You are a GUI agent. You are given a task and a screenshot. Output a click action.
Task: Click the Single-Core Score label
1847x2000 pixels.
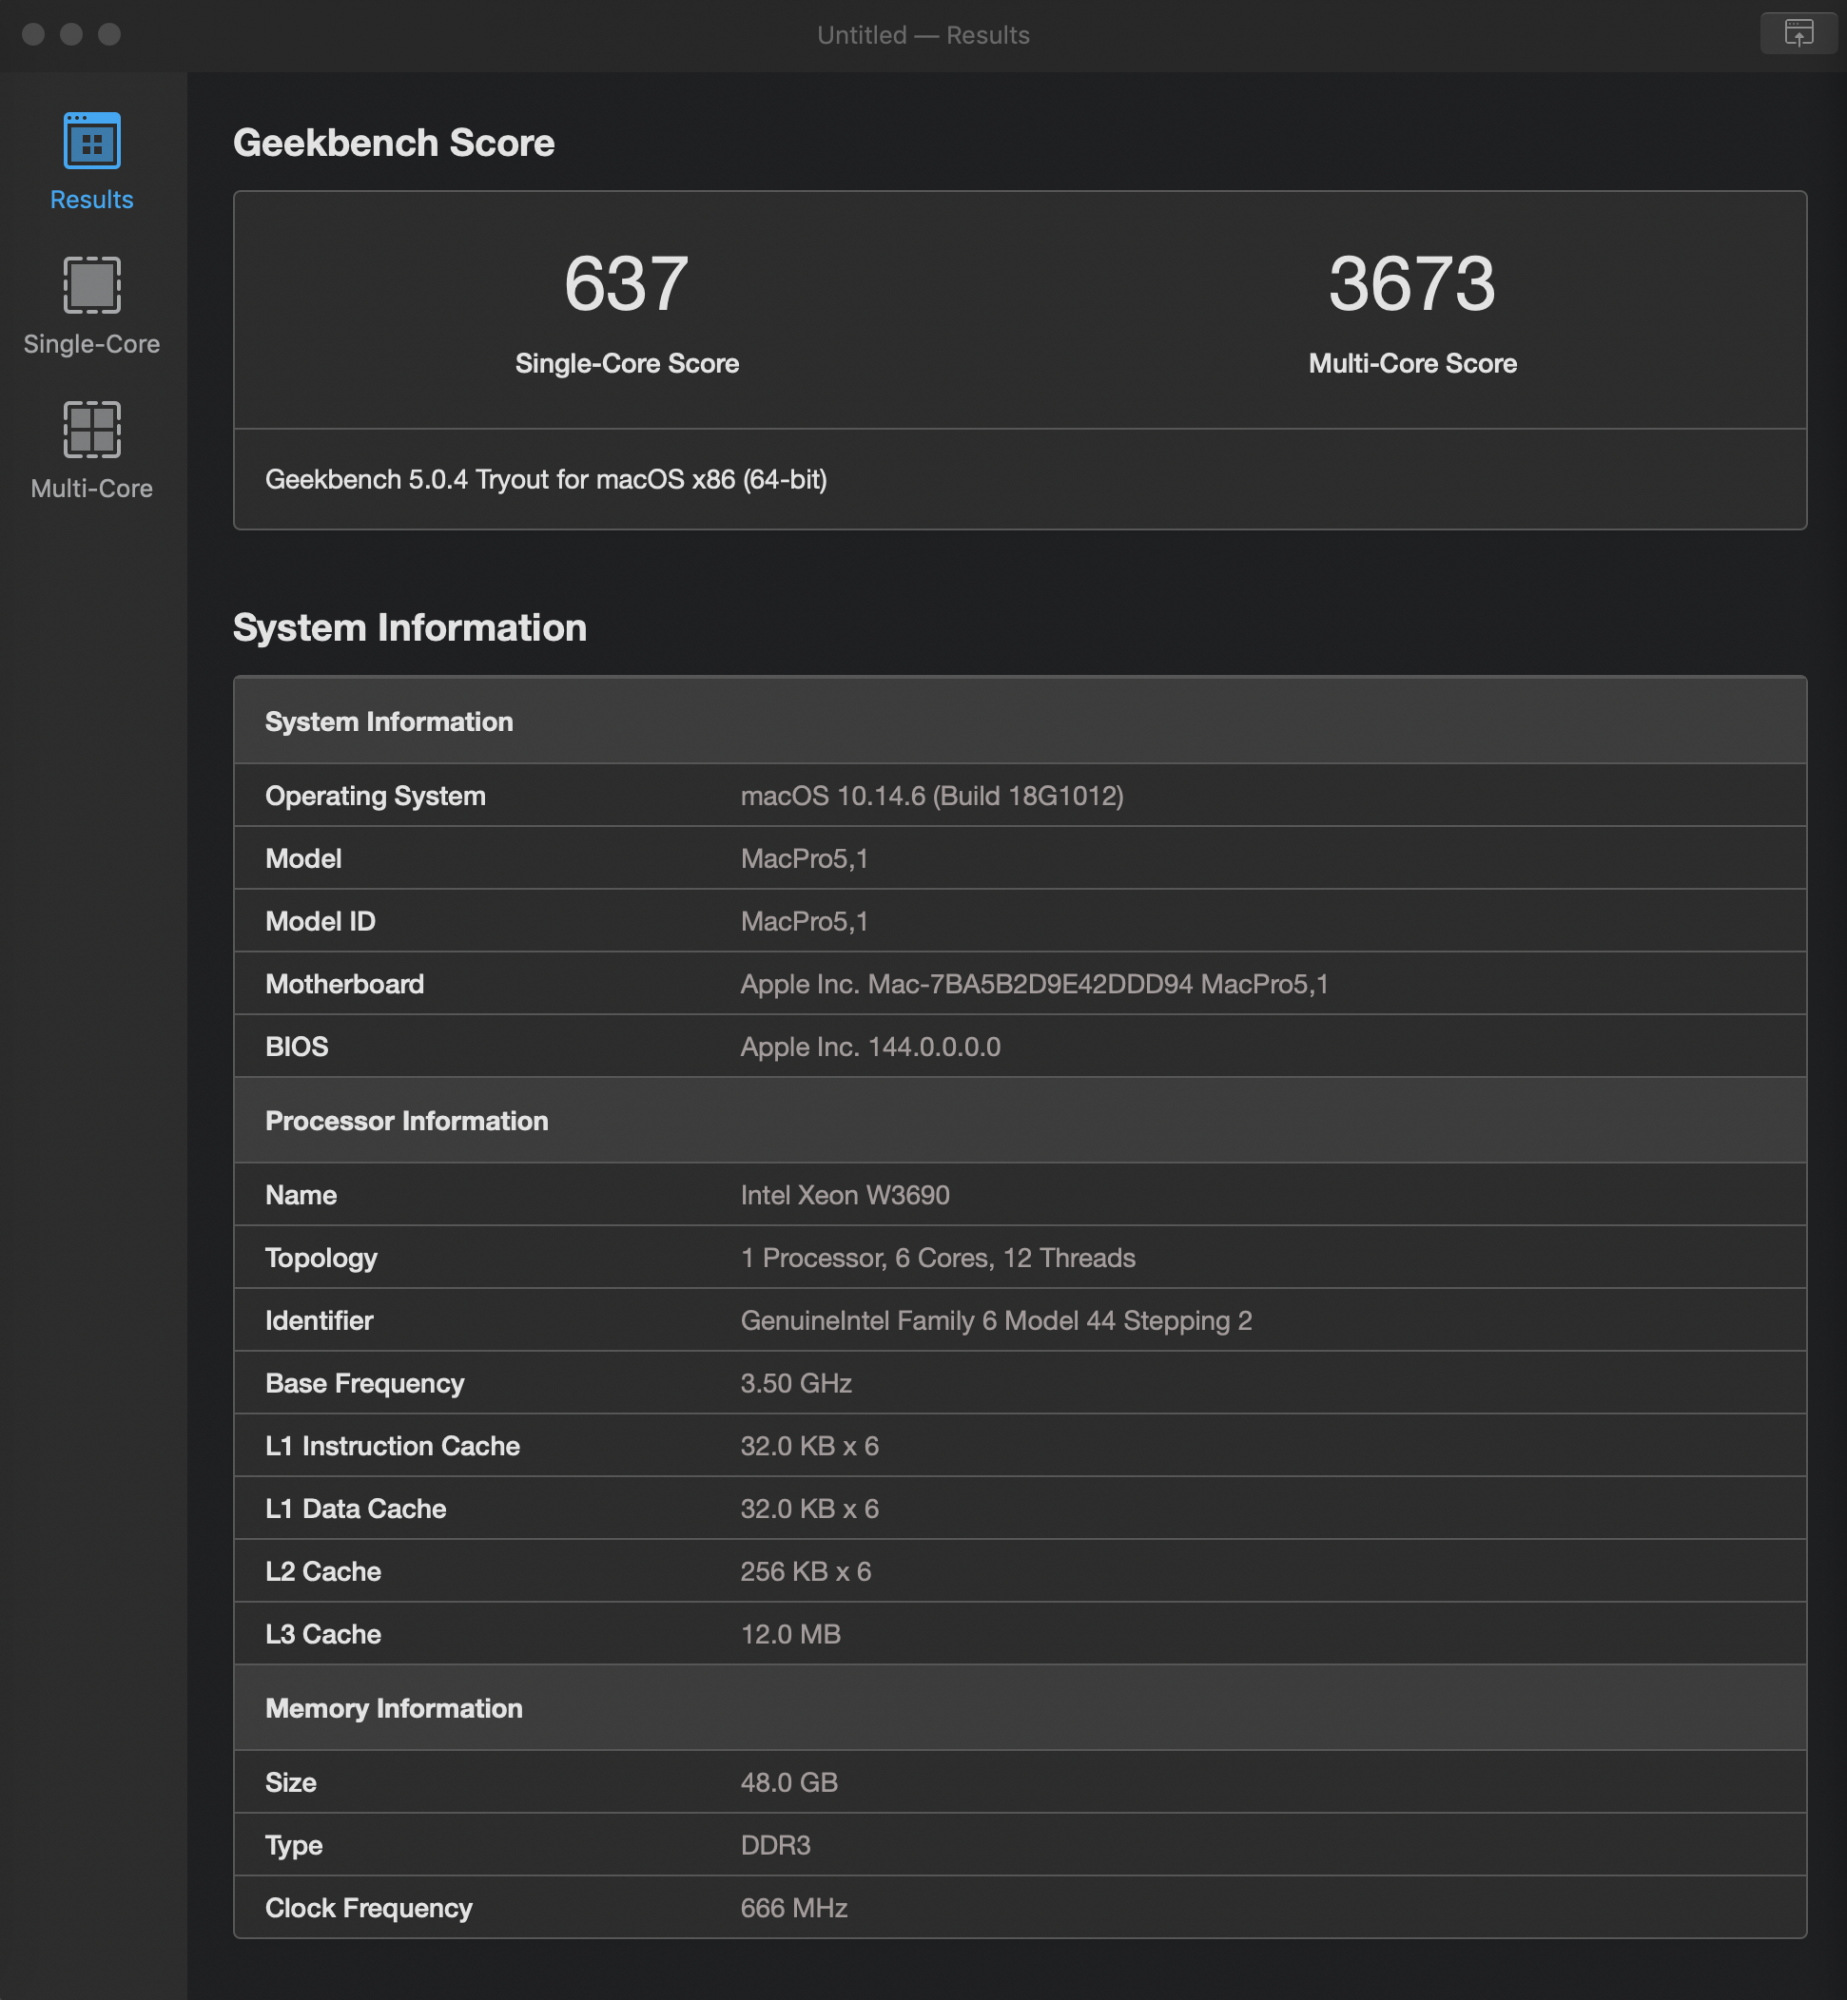point(627,363)
